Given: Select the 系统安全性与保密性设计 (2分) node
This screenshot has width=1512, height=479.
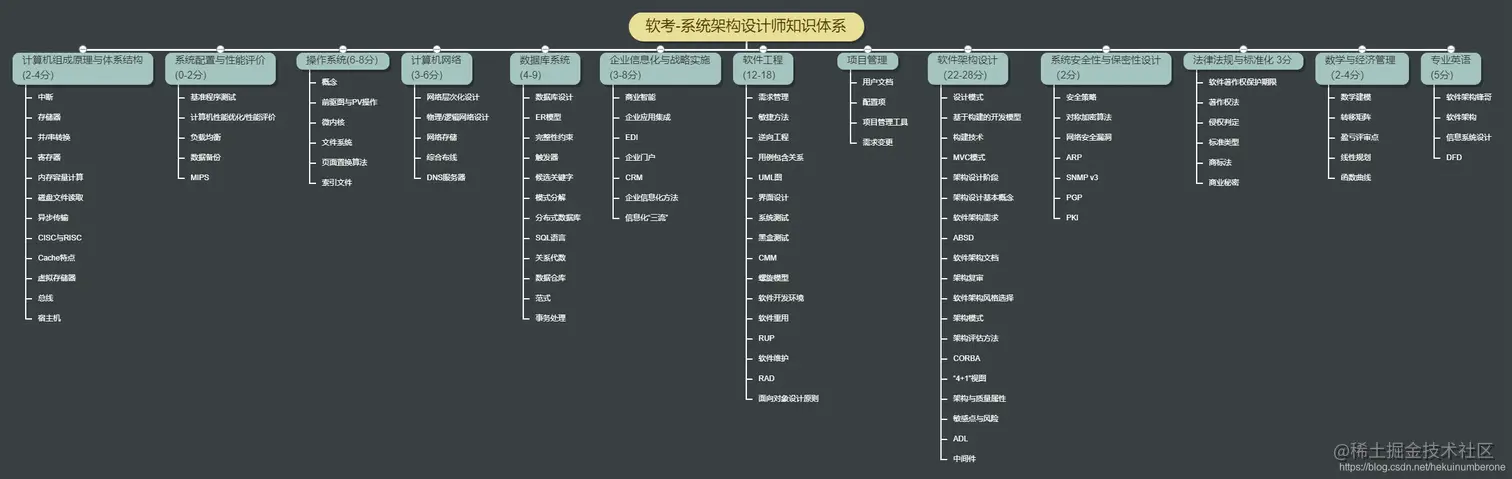Looking at the screenshot, I should (1106, 67).
